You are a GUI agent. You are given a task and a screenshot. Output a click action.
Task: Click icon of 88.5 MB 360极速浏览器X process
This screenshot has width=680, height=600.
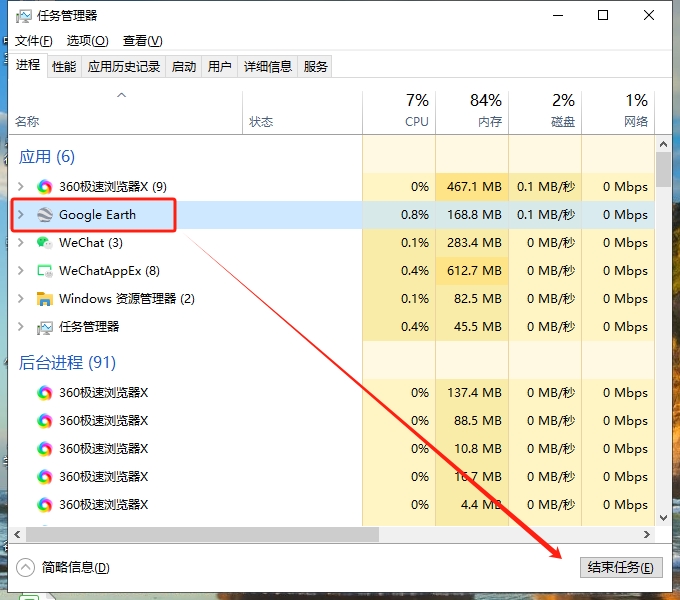[44, 421]
